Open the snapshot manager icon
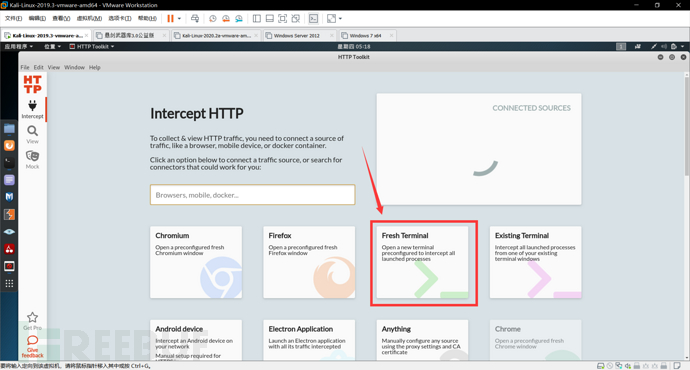 (x=239, y=18)
